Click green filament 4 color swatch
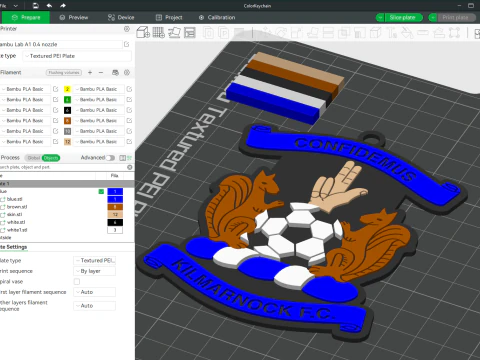 click(67, 99)
